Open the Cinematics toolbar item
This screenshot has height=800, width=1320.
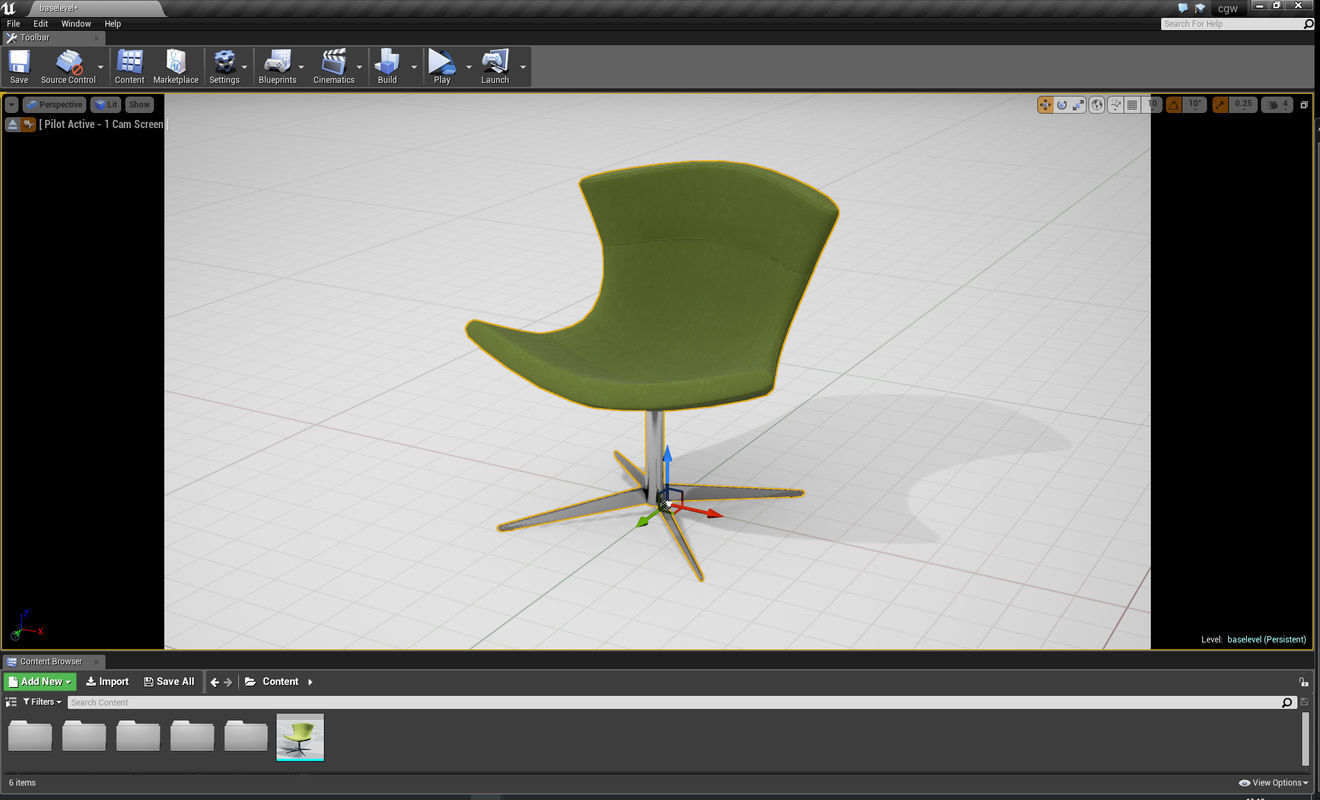point(333,66)
